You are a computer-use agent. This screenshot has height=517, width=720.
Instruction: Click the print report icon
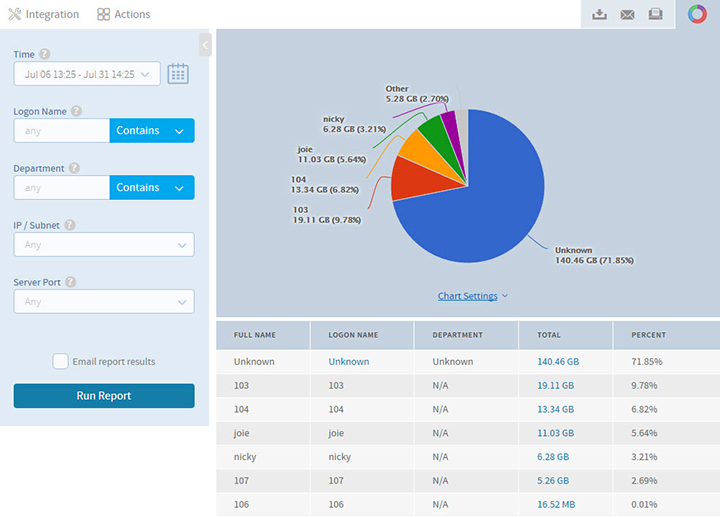coord(655,14)
